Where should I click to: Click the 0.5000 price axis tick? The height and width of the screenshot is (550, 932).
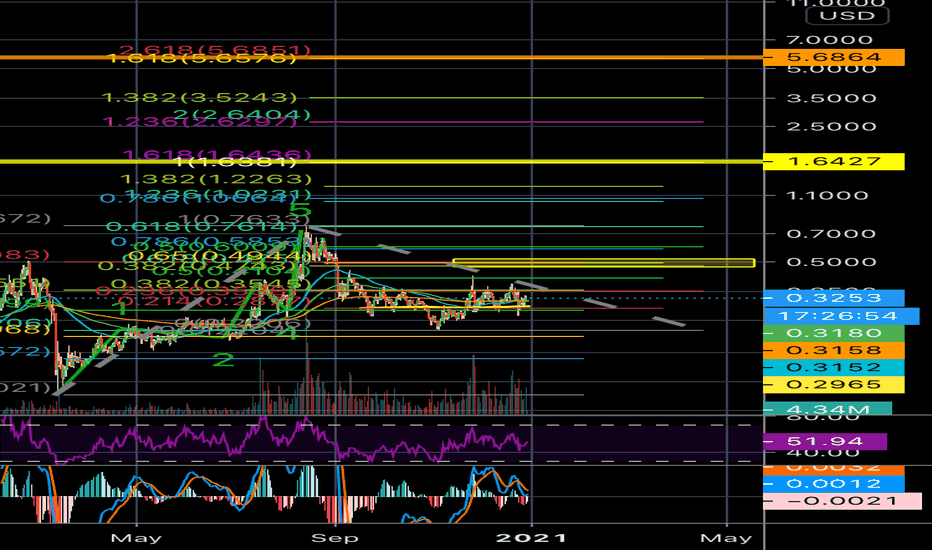[832, 262]
